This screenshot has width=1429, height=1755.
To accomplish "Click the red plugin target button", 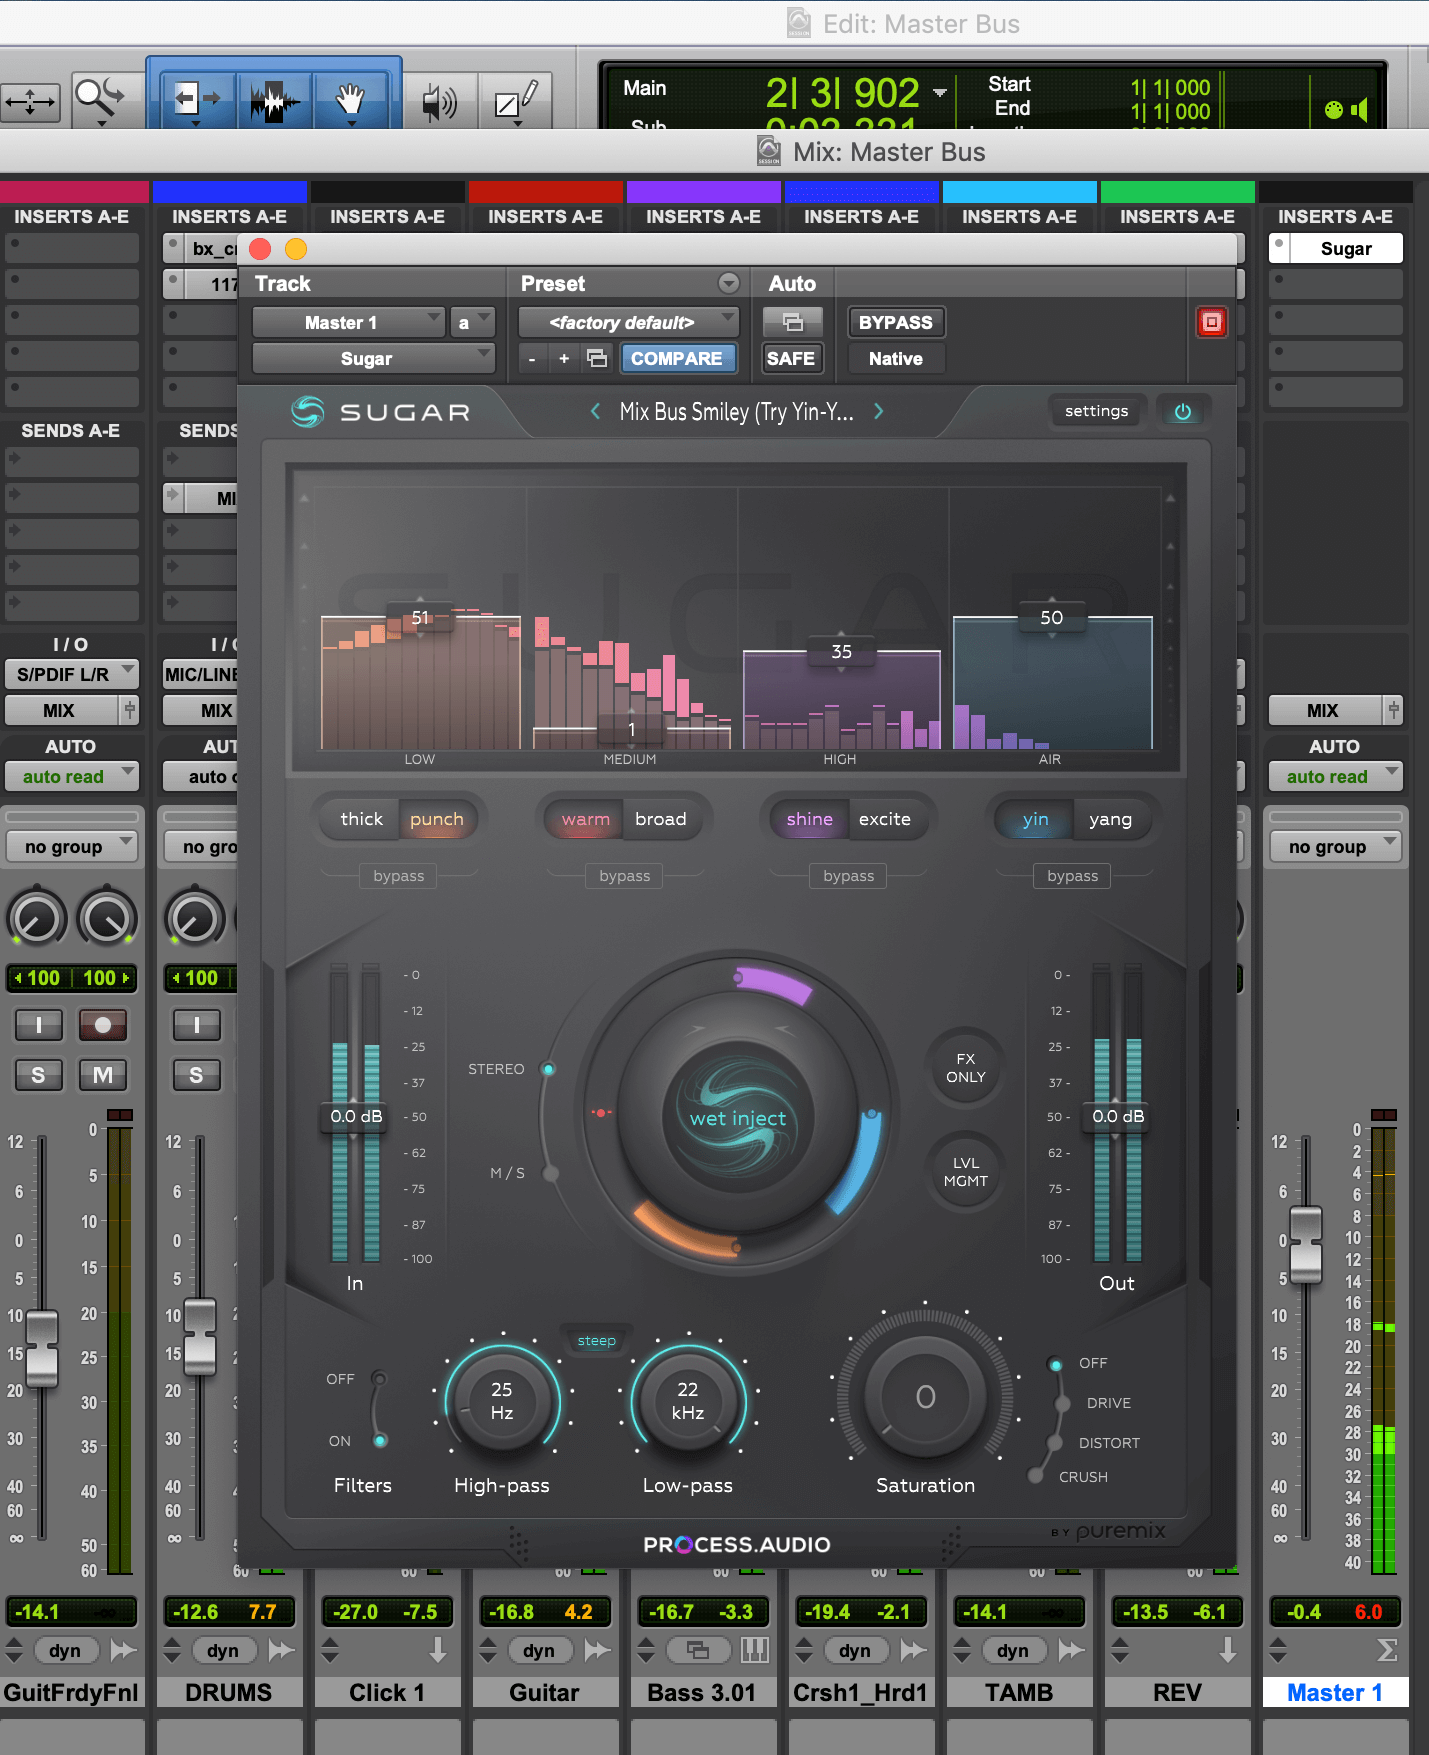I will (1212, 322).
